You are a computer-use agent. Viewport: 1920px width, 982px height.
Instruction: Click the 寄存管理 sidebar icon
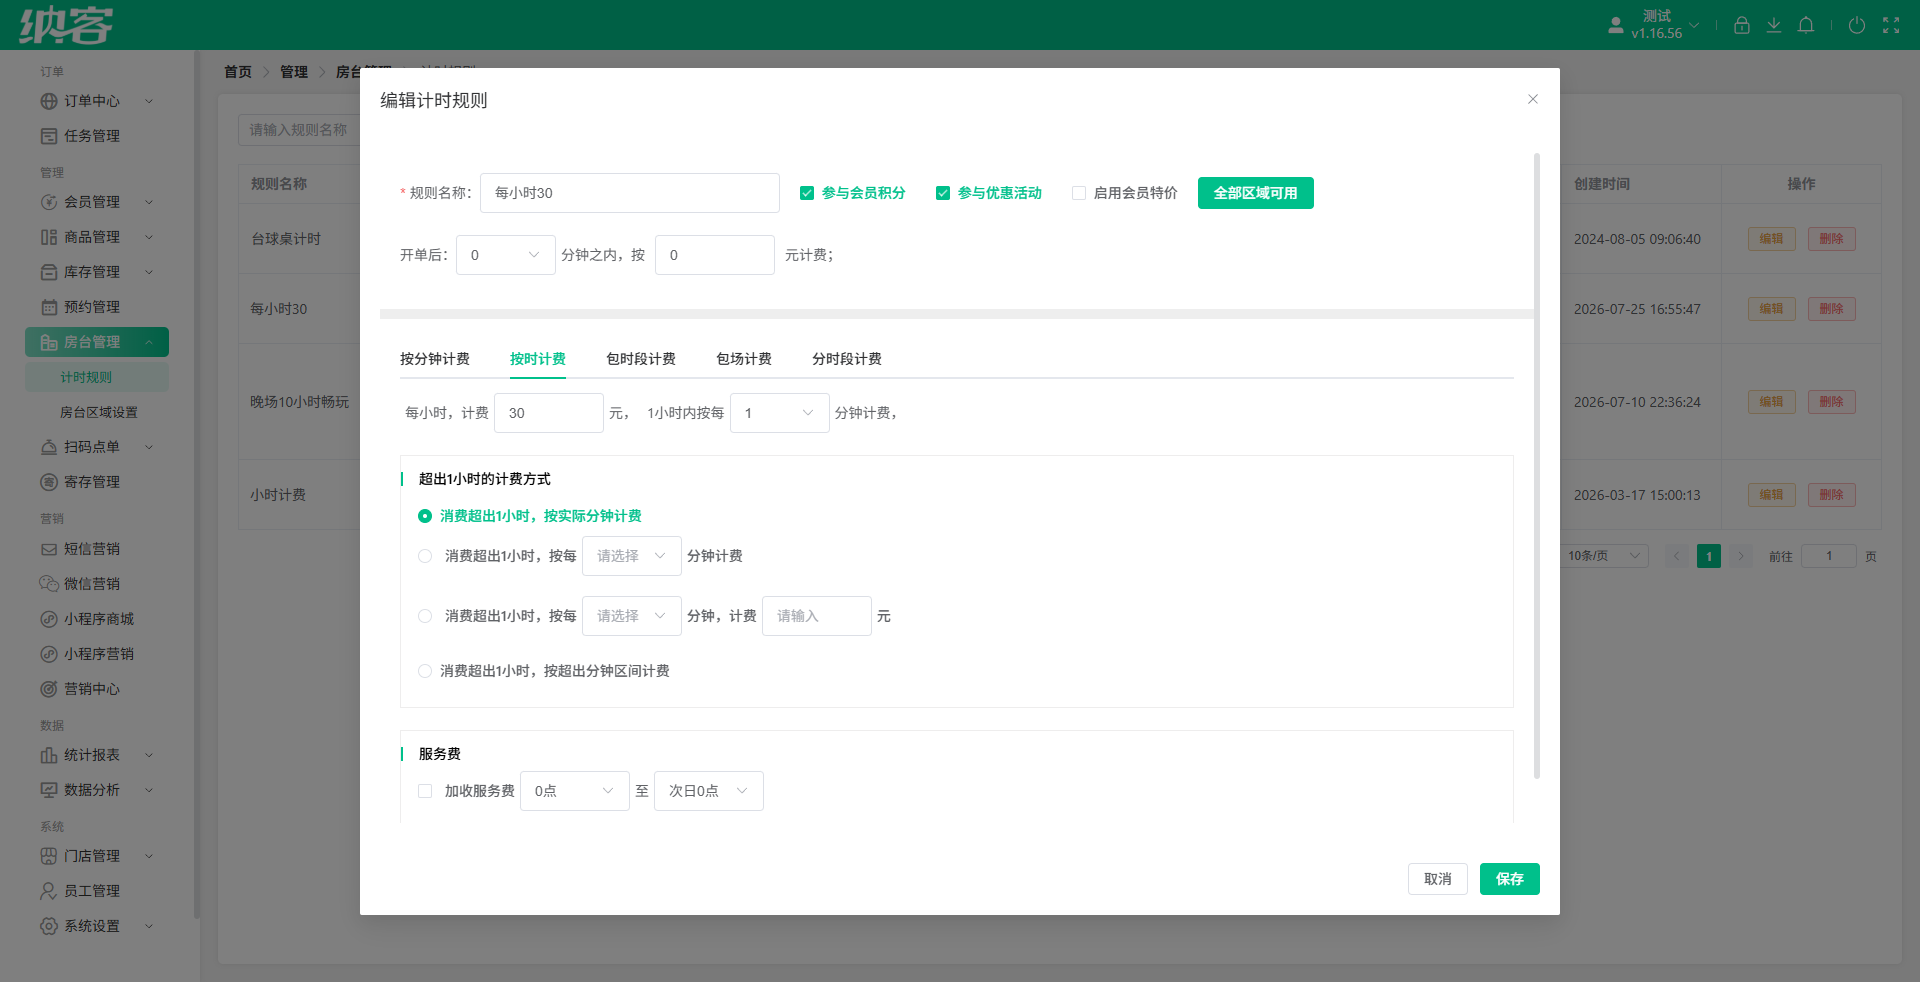coord(49,482)
